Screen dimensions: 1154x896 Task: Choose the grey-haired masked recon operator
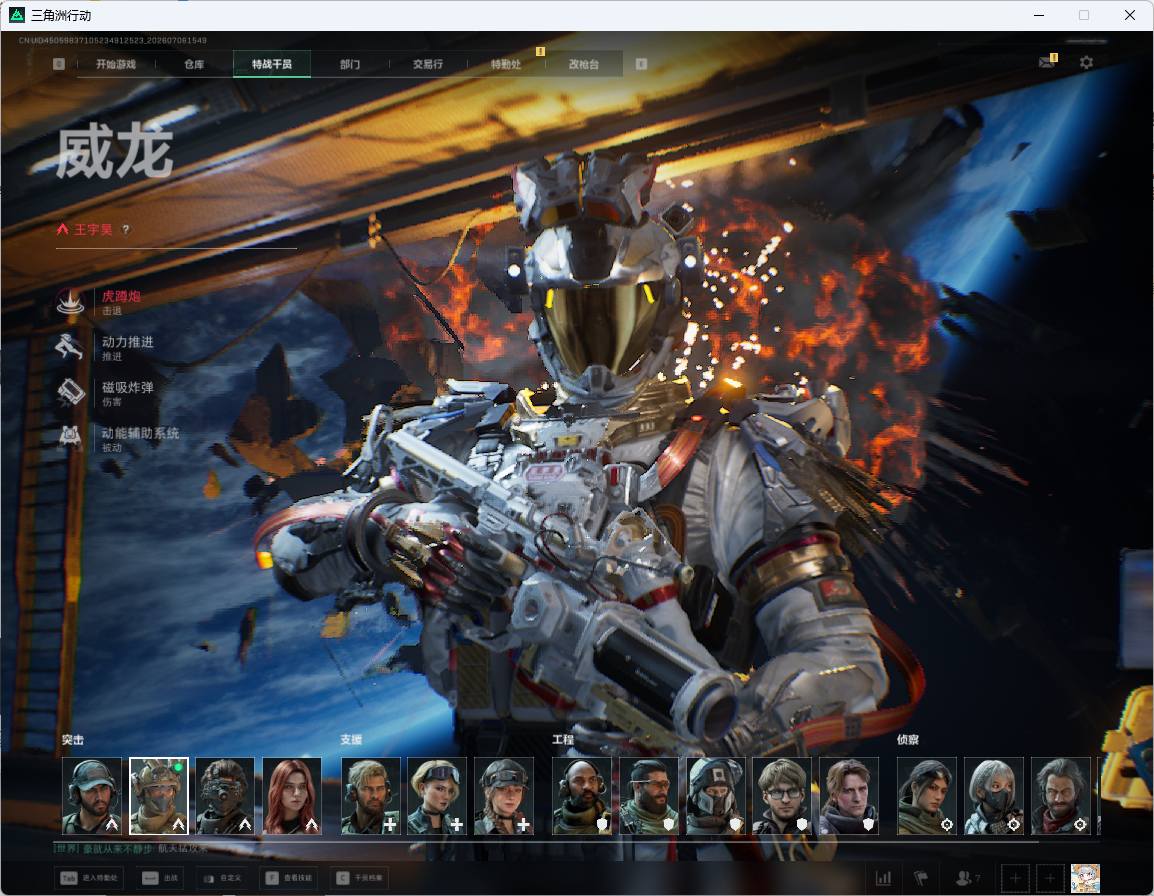click(x=994, y=796)
